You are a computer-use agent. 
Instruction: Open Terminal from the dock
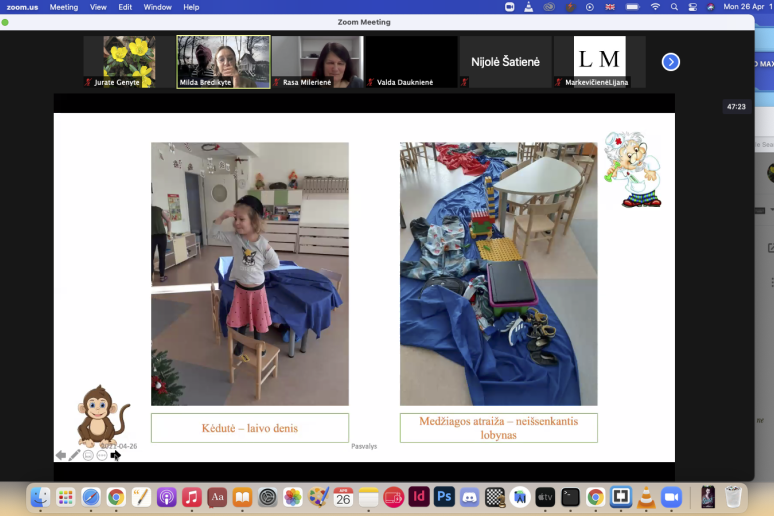[570, 497]
